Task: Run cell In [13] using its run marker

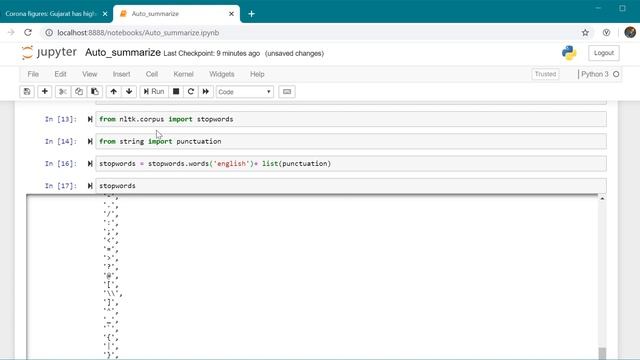Action: click(90, 119)
